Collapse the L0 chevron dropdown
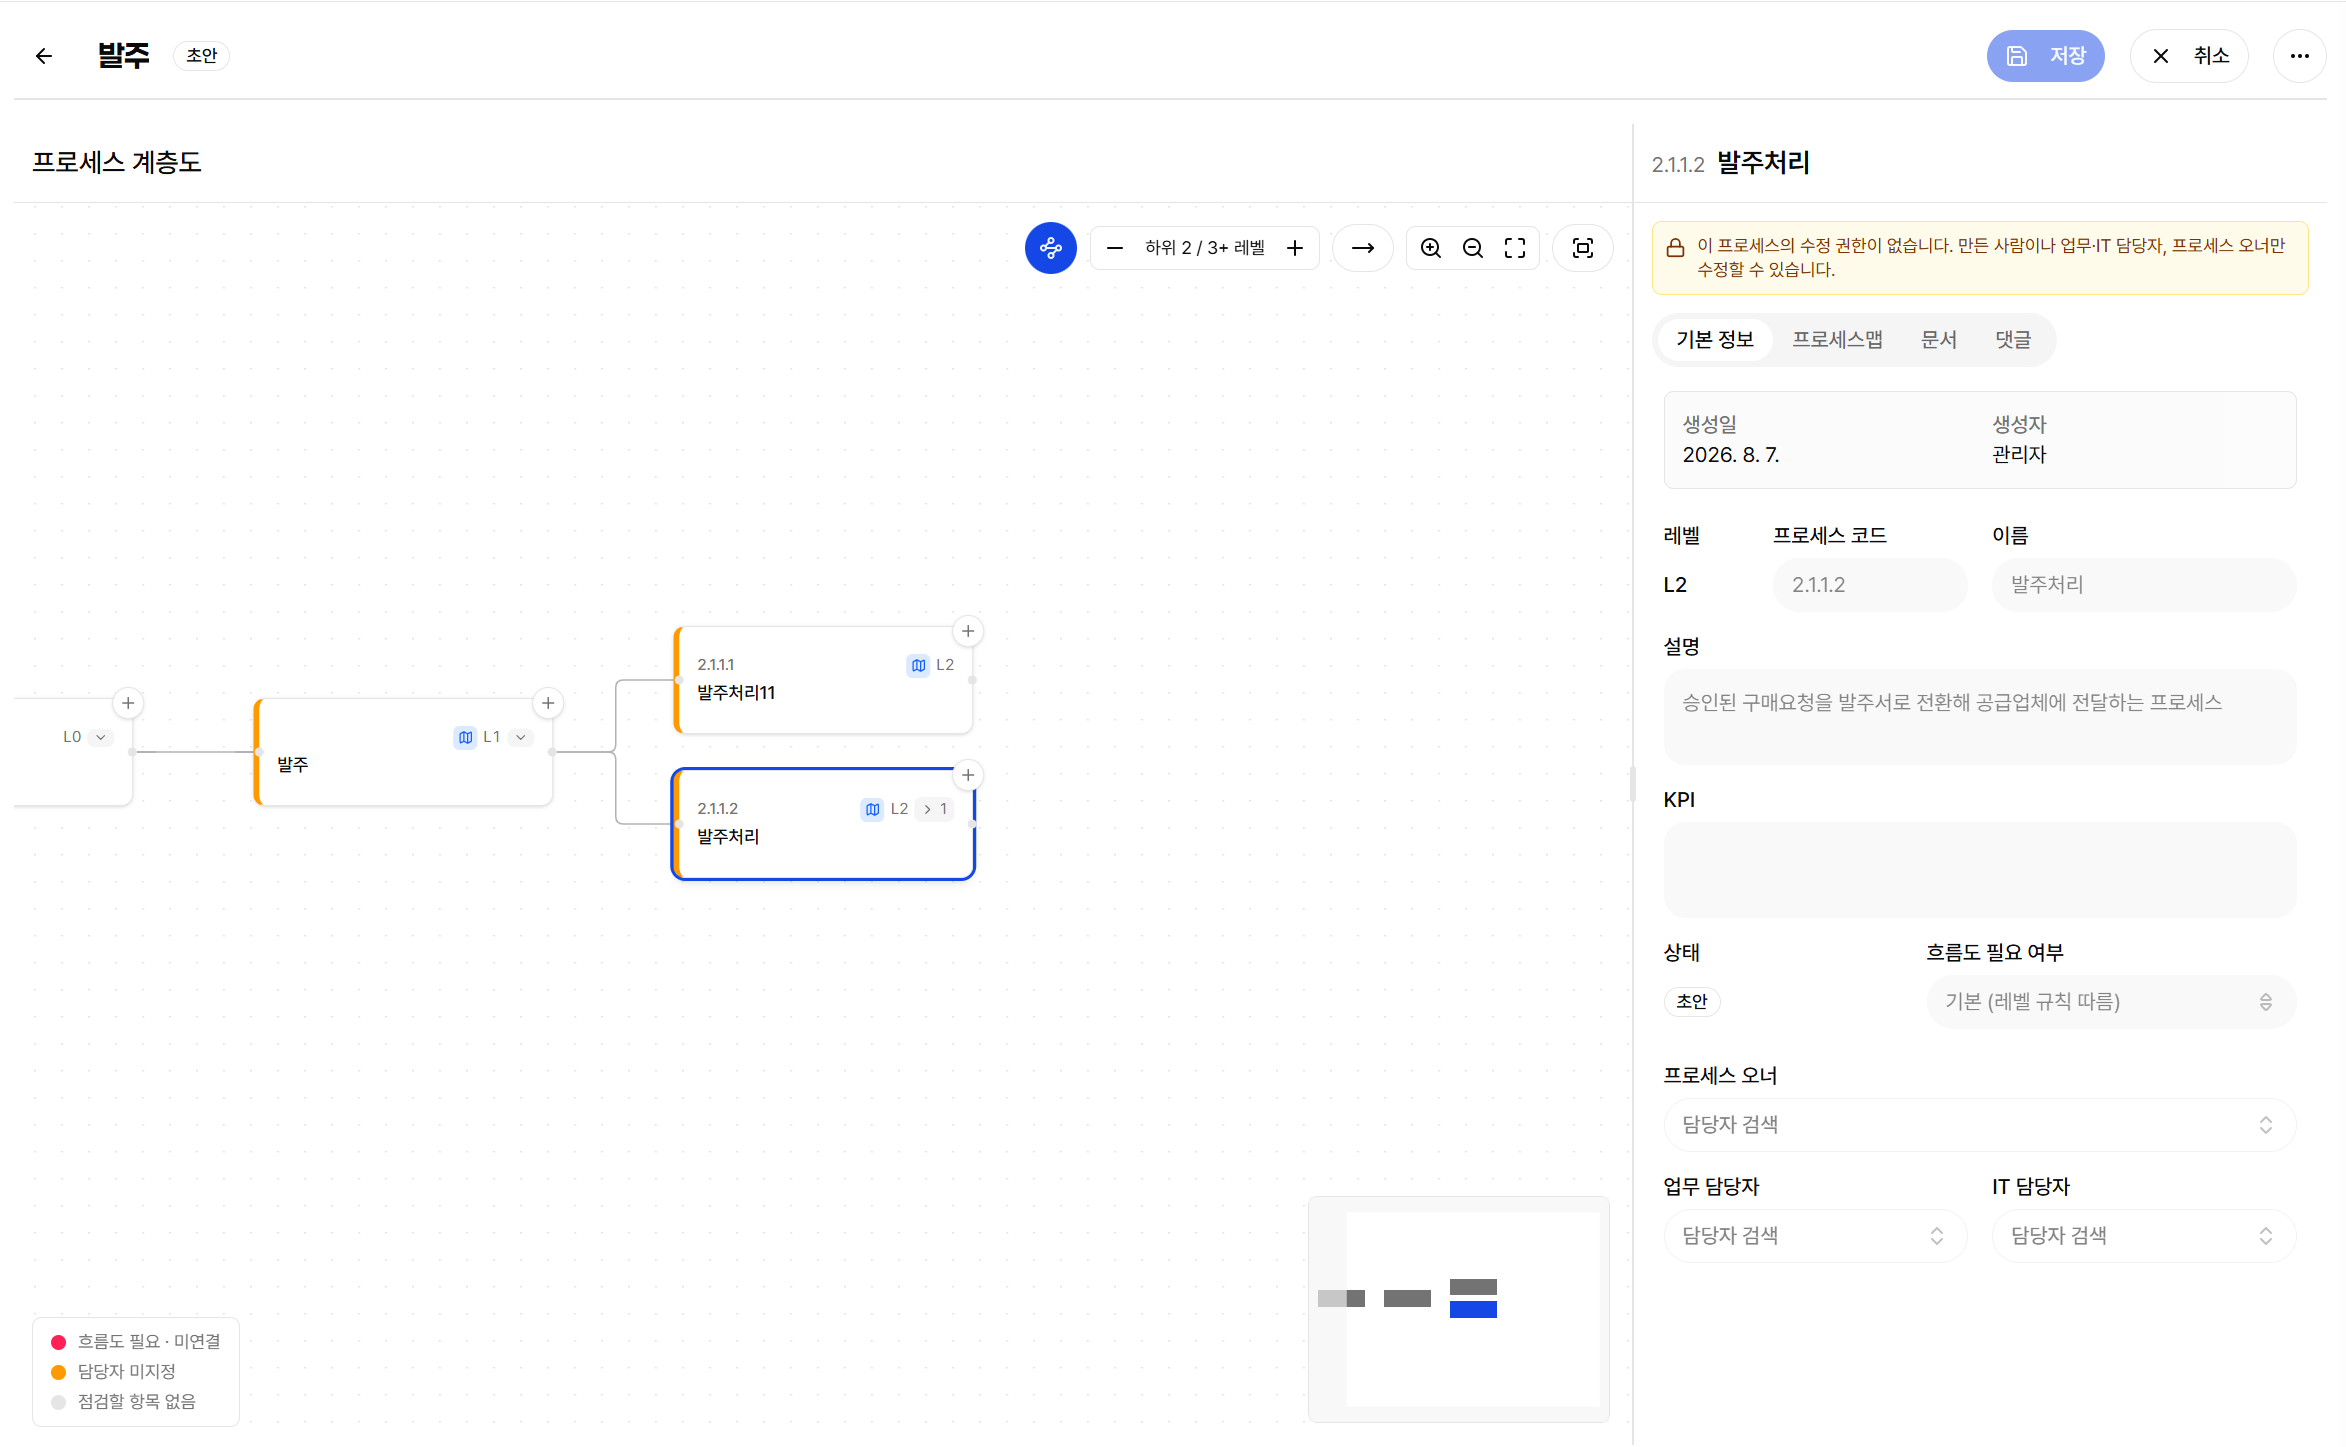Viewport: 2346px width, 1447px height. (100, 737)
